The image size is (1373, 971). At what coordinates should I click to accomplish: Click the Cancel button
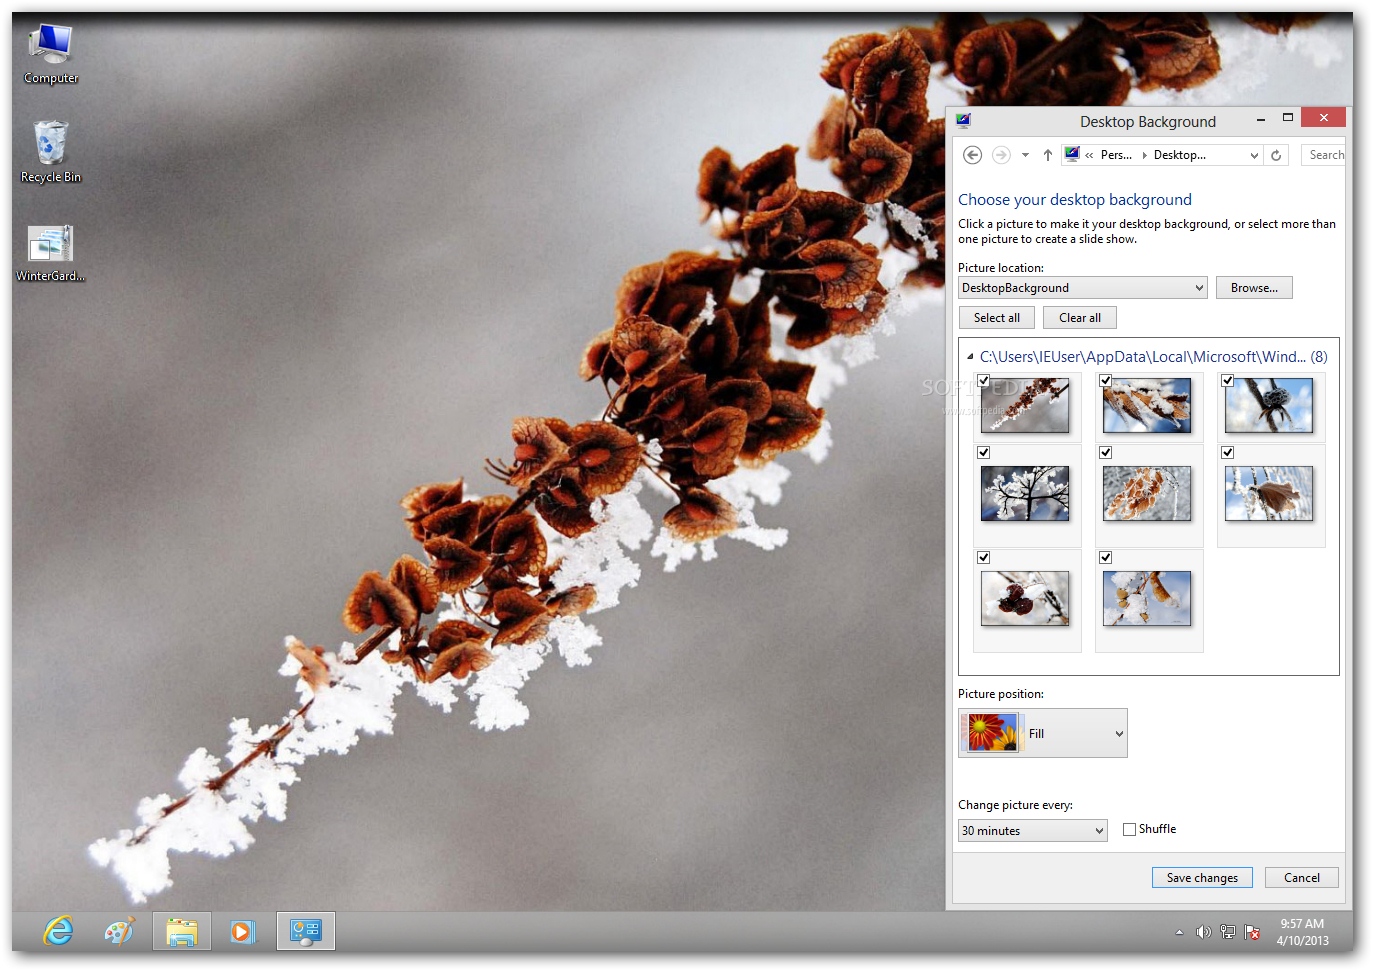pos(1302,878)
